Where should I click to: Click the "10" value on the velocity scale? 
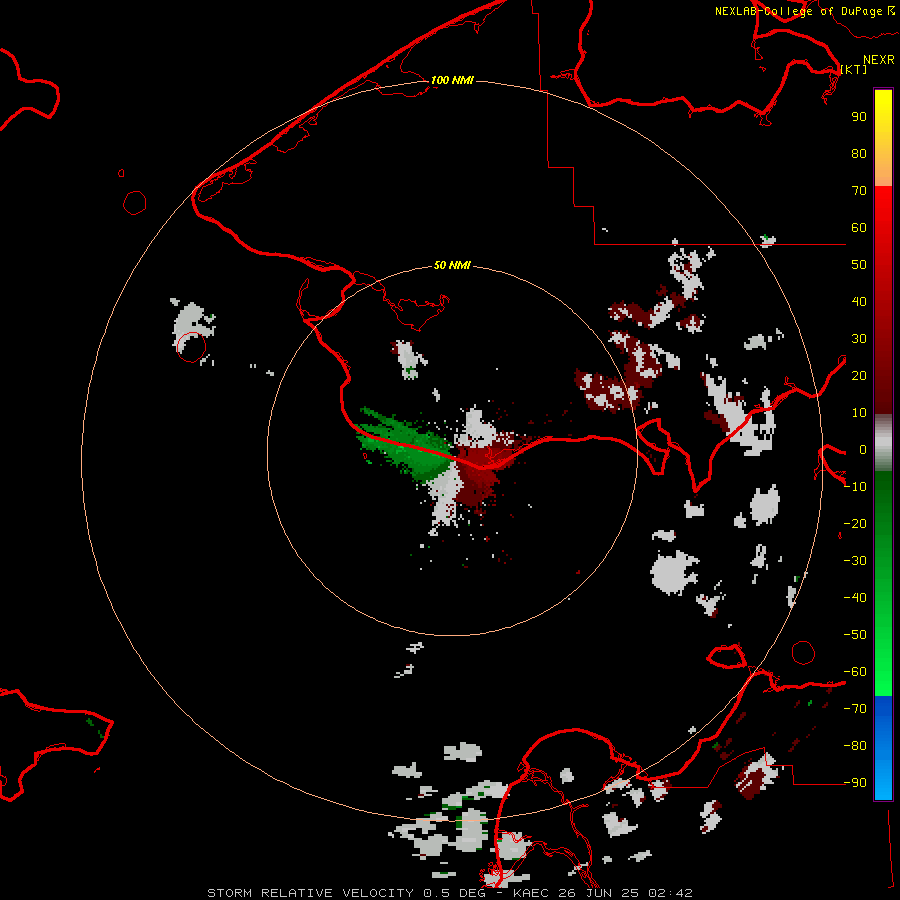tap(859, 413)
